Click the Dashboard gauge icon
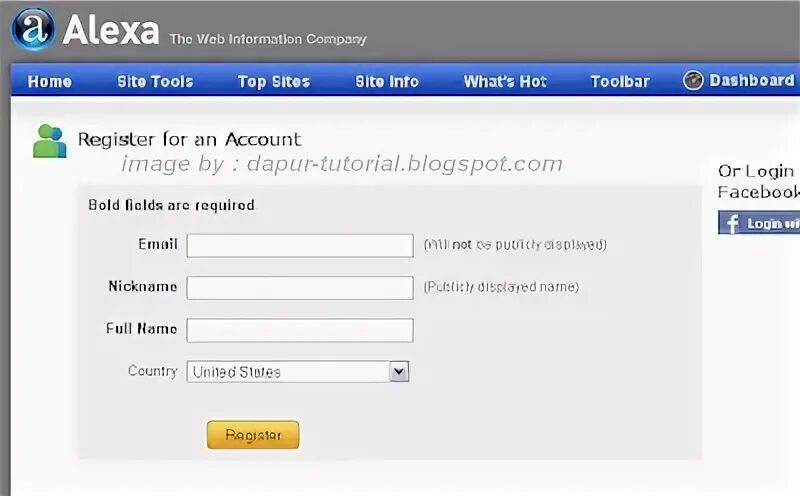800x496 pixels. [x=693, y=81]
